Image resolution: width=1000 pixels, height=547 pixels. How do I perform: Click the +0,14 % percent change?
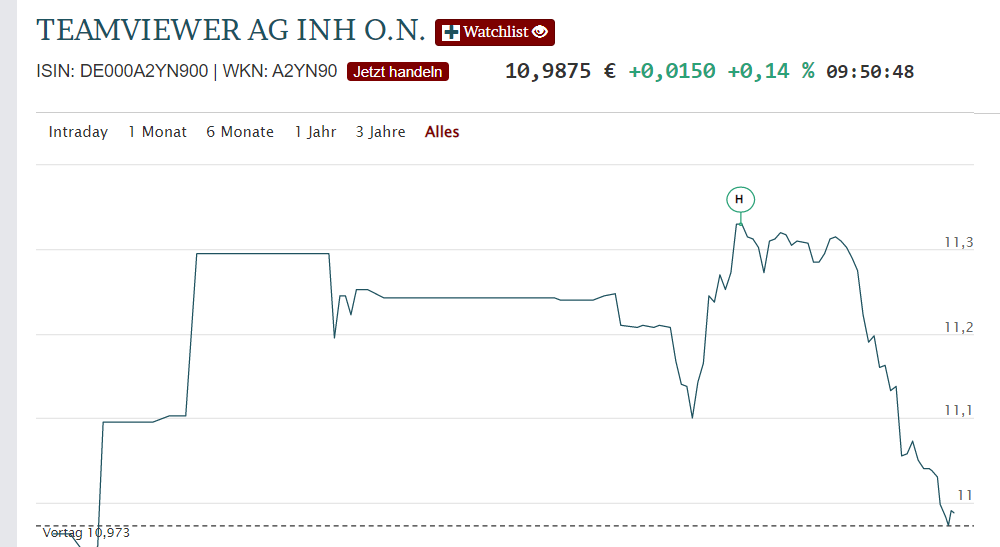[770, 71]
